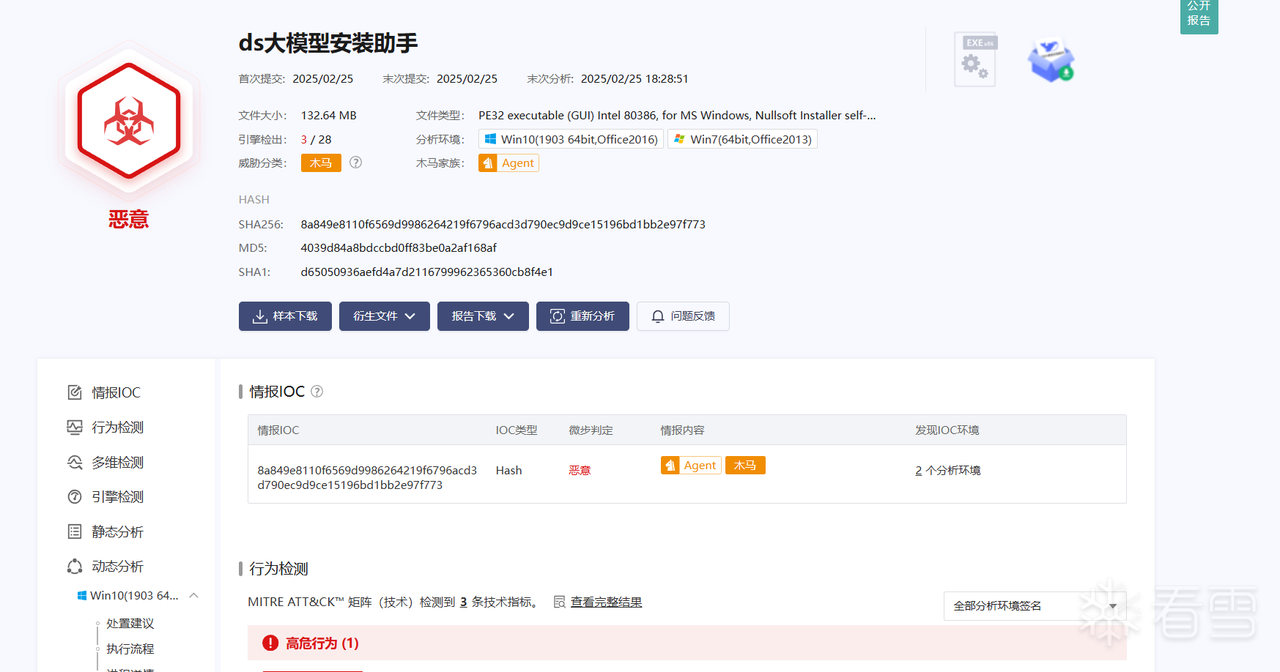The width and height of the screenshot is (1280, 672).
Task: Click the SHA256 value in the HASH section
Action: click(503, 224)
